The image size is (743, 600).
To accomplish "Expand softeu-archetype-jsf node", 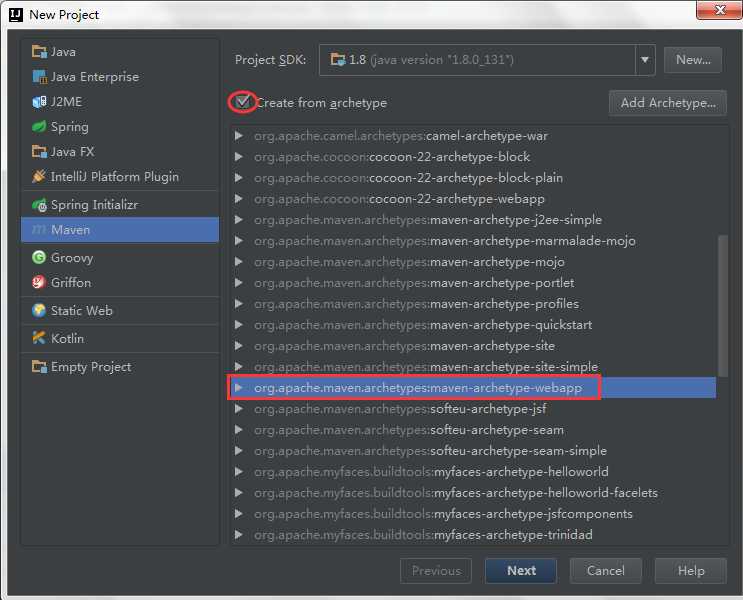I will coord(239,409).
